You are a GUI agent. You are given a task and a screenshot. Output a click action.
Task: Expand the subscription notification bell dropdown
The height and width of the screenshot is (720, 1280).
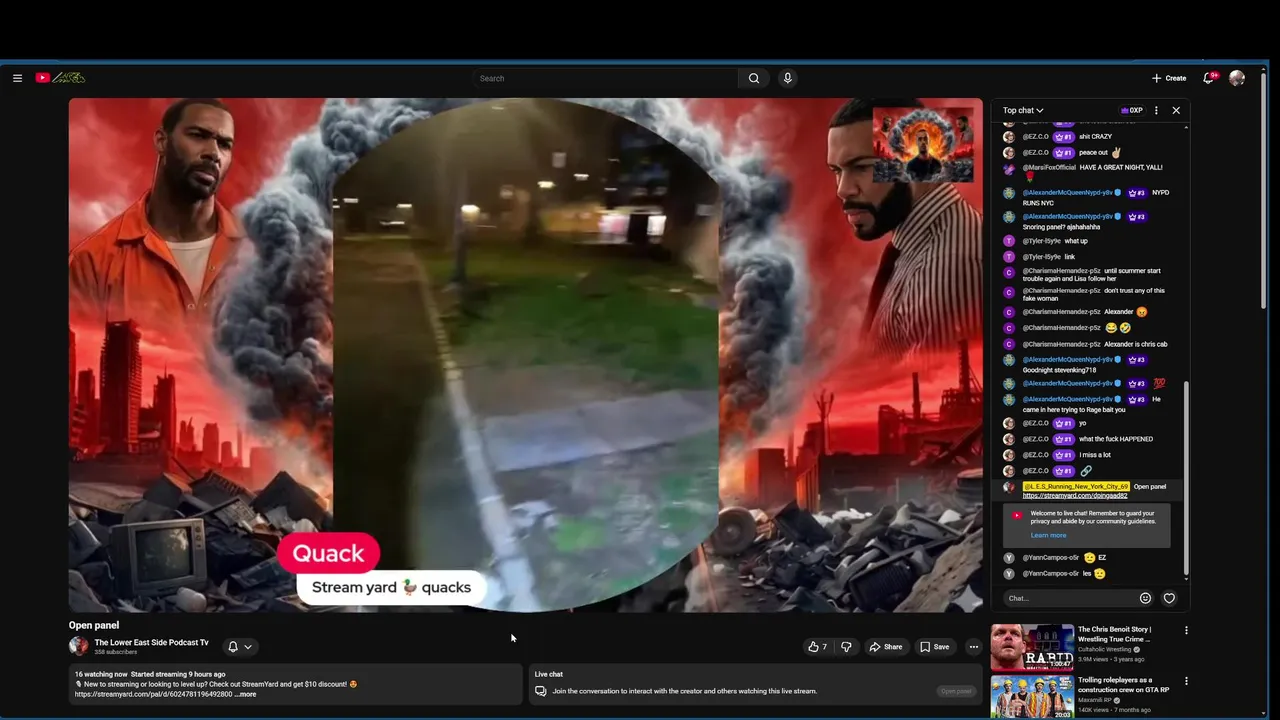click(x=239, y=647)
